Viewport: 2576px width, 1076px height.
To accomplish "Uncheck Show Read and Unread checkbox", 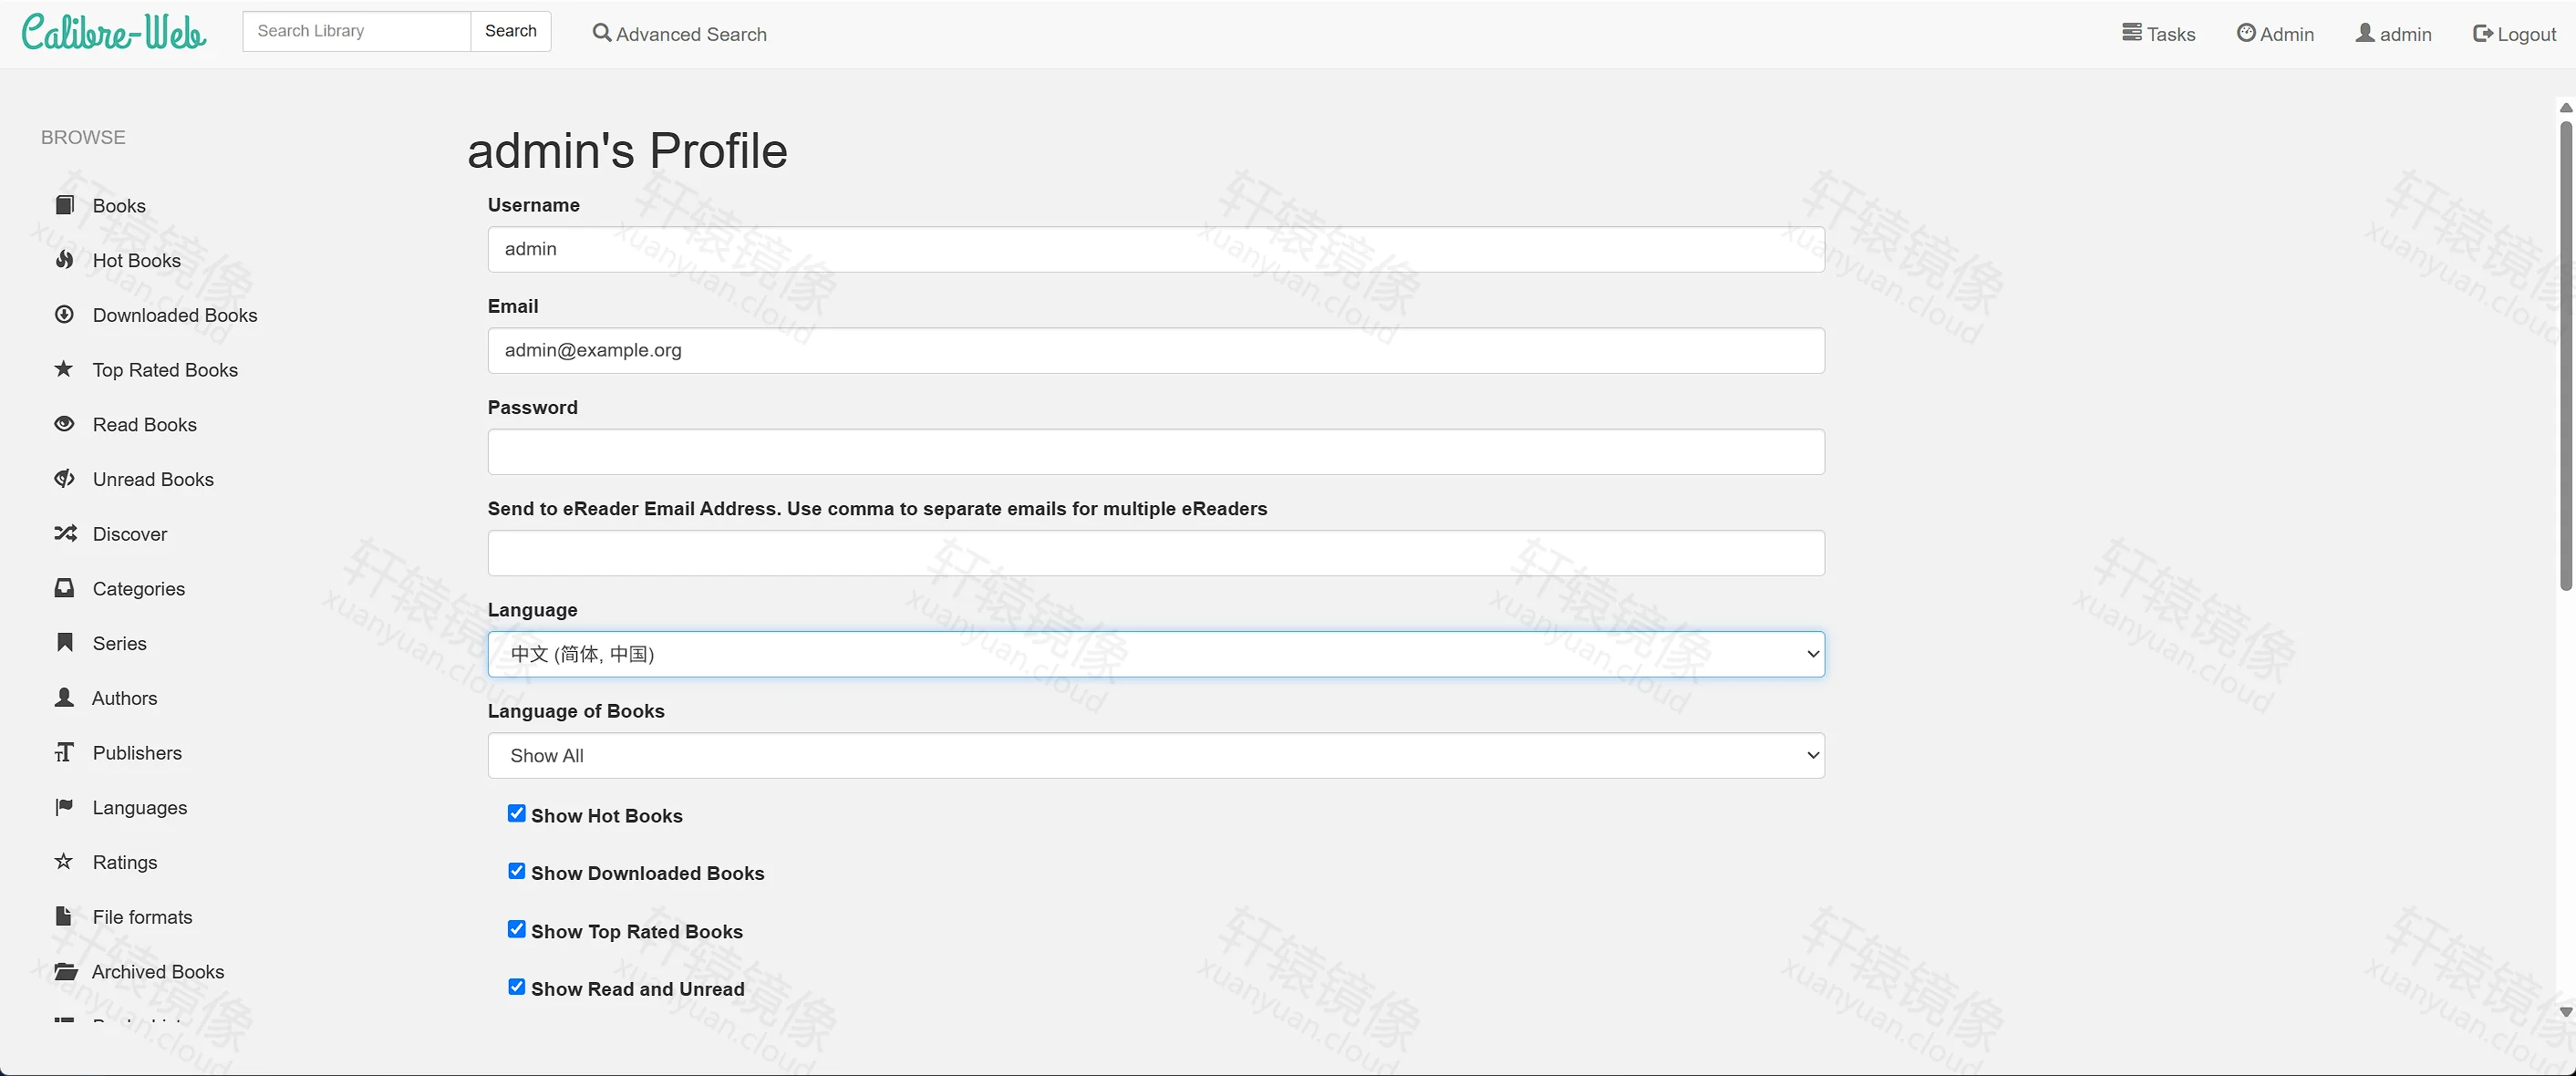I will (517, 987).
